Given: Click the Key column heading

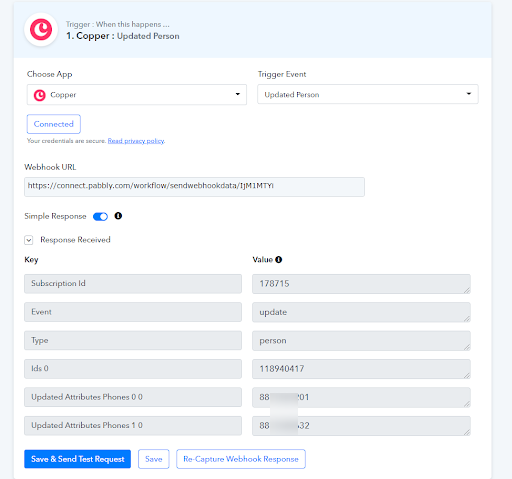Looking at the screenshot, I should (x=31, y=260).
